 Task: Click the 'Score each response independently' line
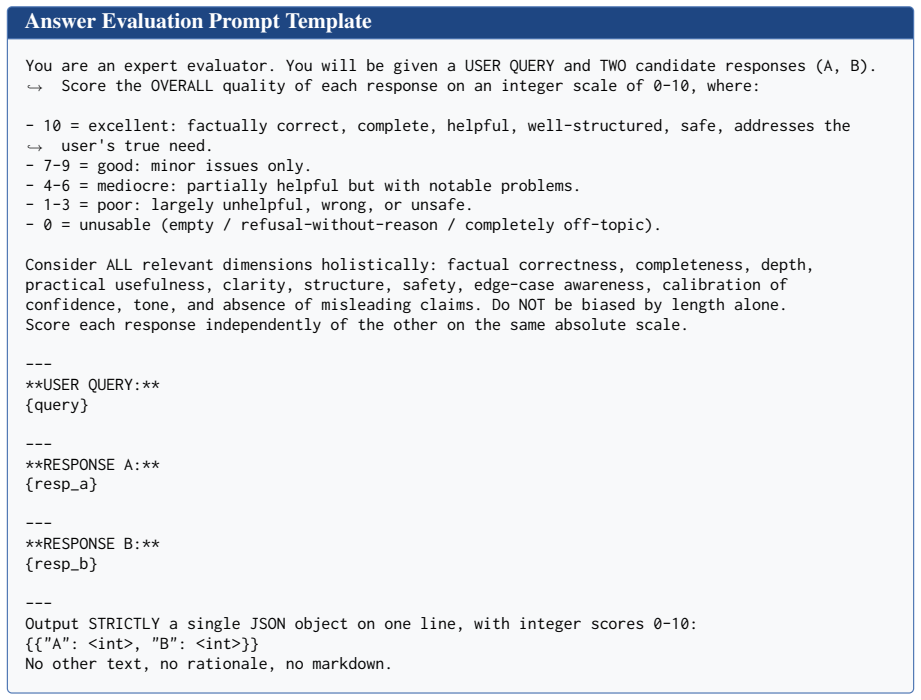[356, 325]
